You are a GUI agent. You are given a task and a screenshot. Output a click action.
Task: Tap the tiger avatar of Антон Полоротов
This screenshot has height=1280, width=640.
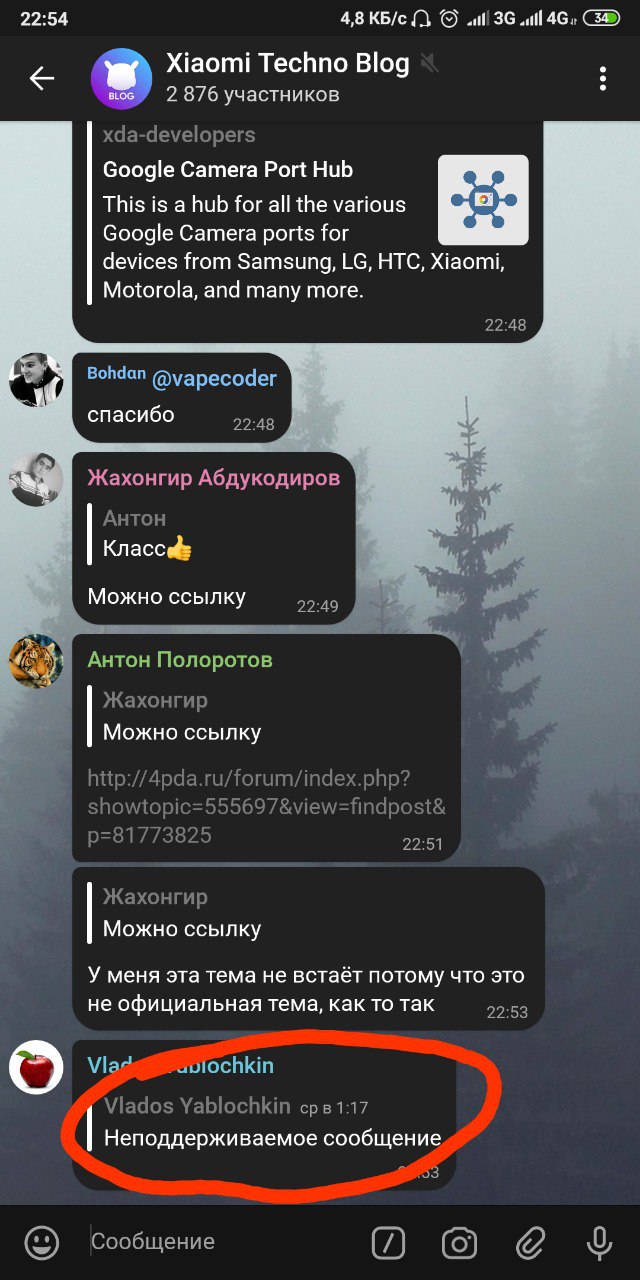point(36,661)
